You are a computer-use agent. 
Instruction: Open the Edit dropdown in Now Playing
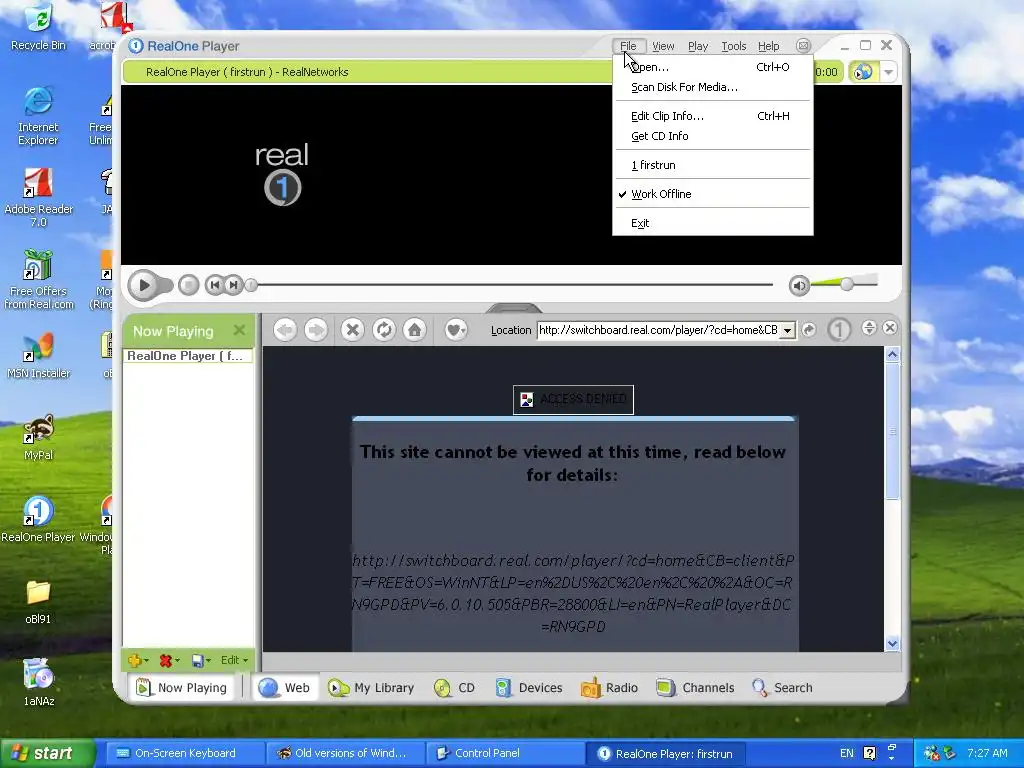pos(234,660)
